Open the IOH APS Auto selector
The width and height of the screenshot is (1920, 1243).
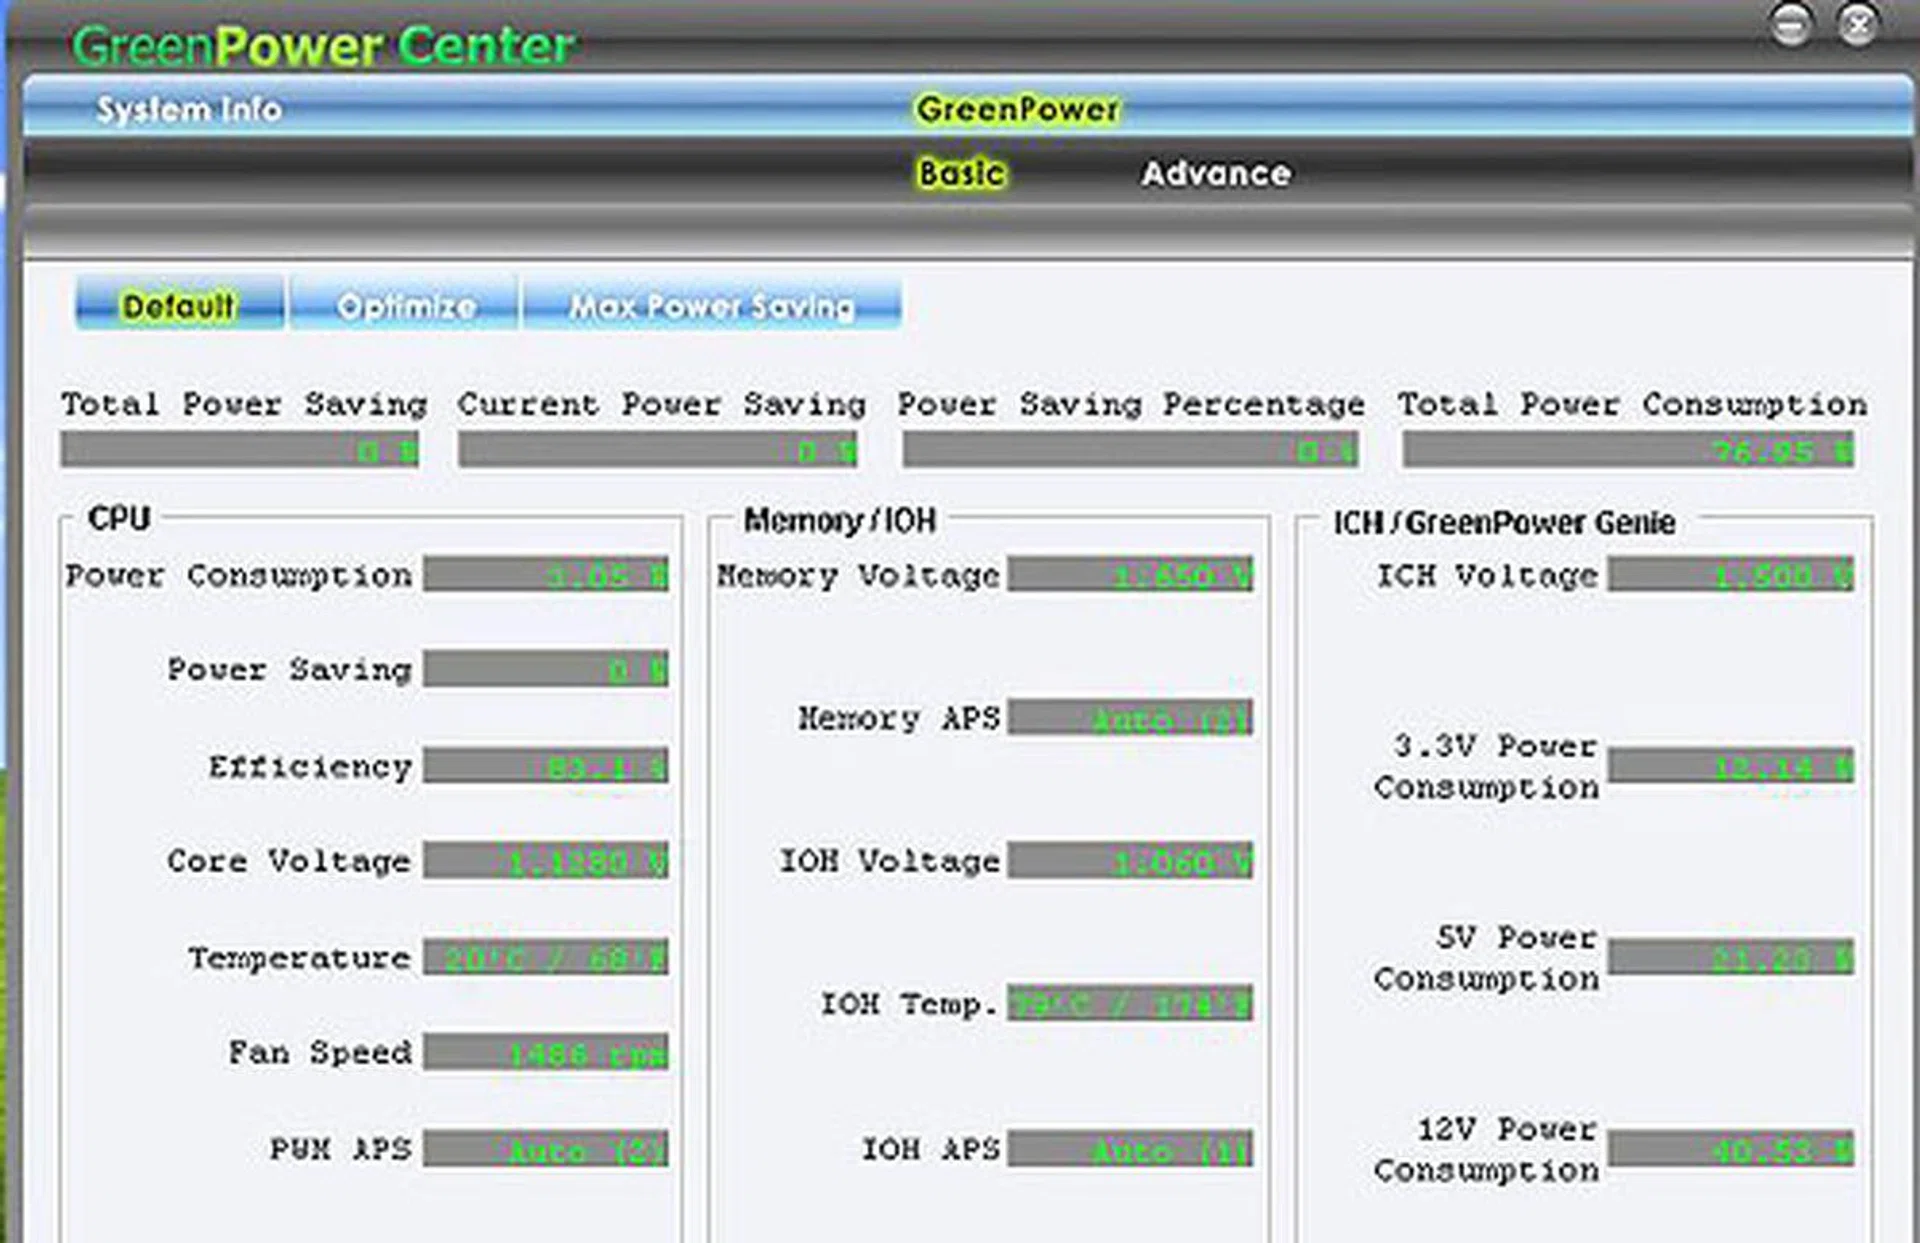(x=1129, y=1150)
